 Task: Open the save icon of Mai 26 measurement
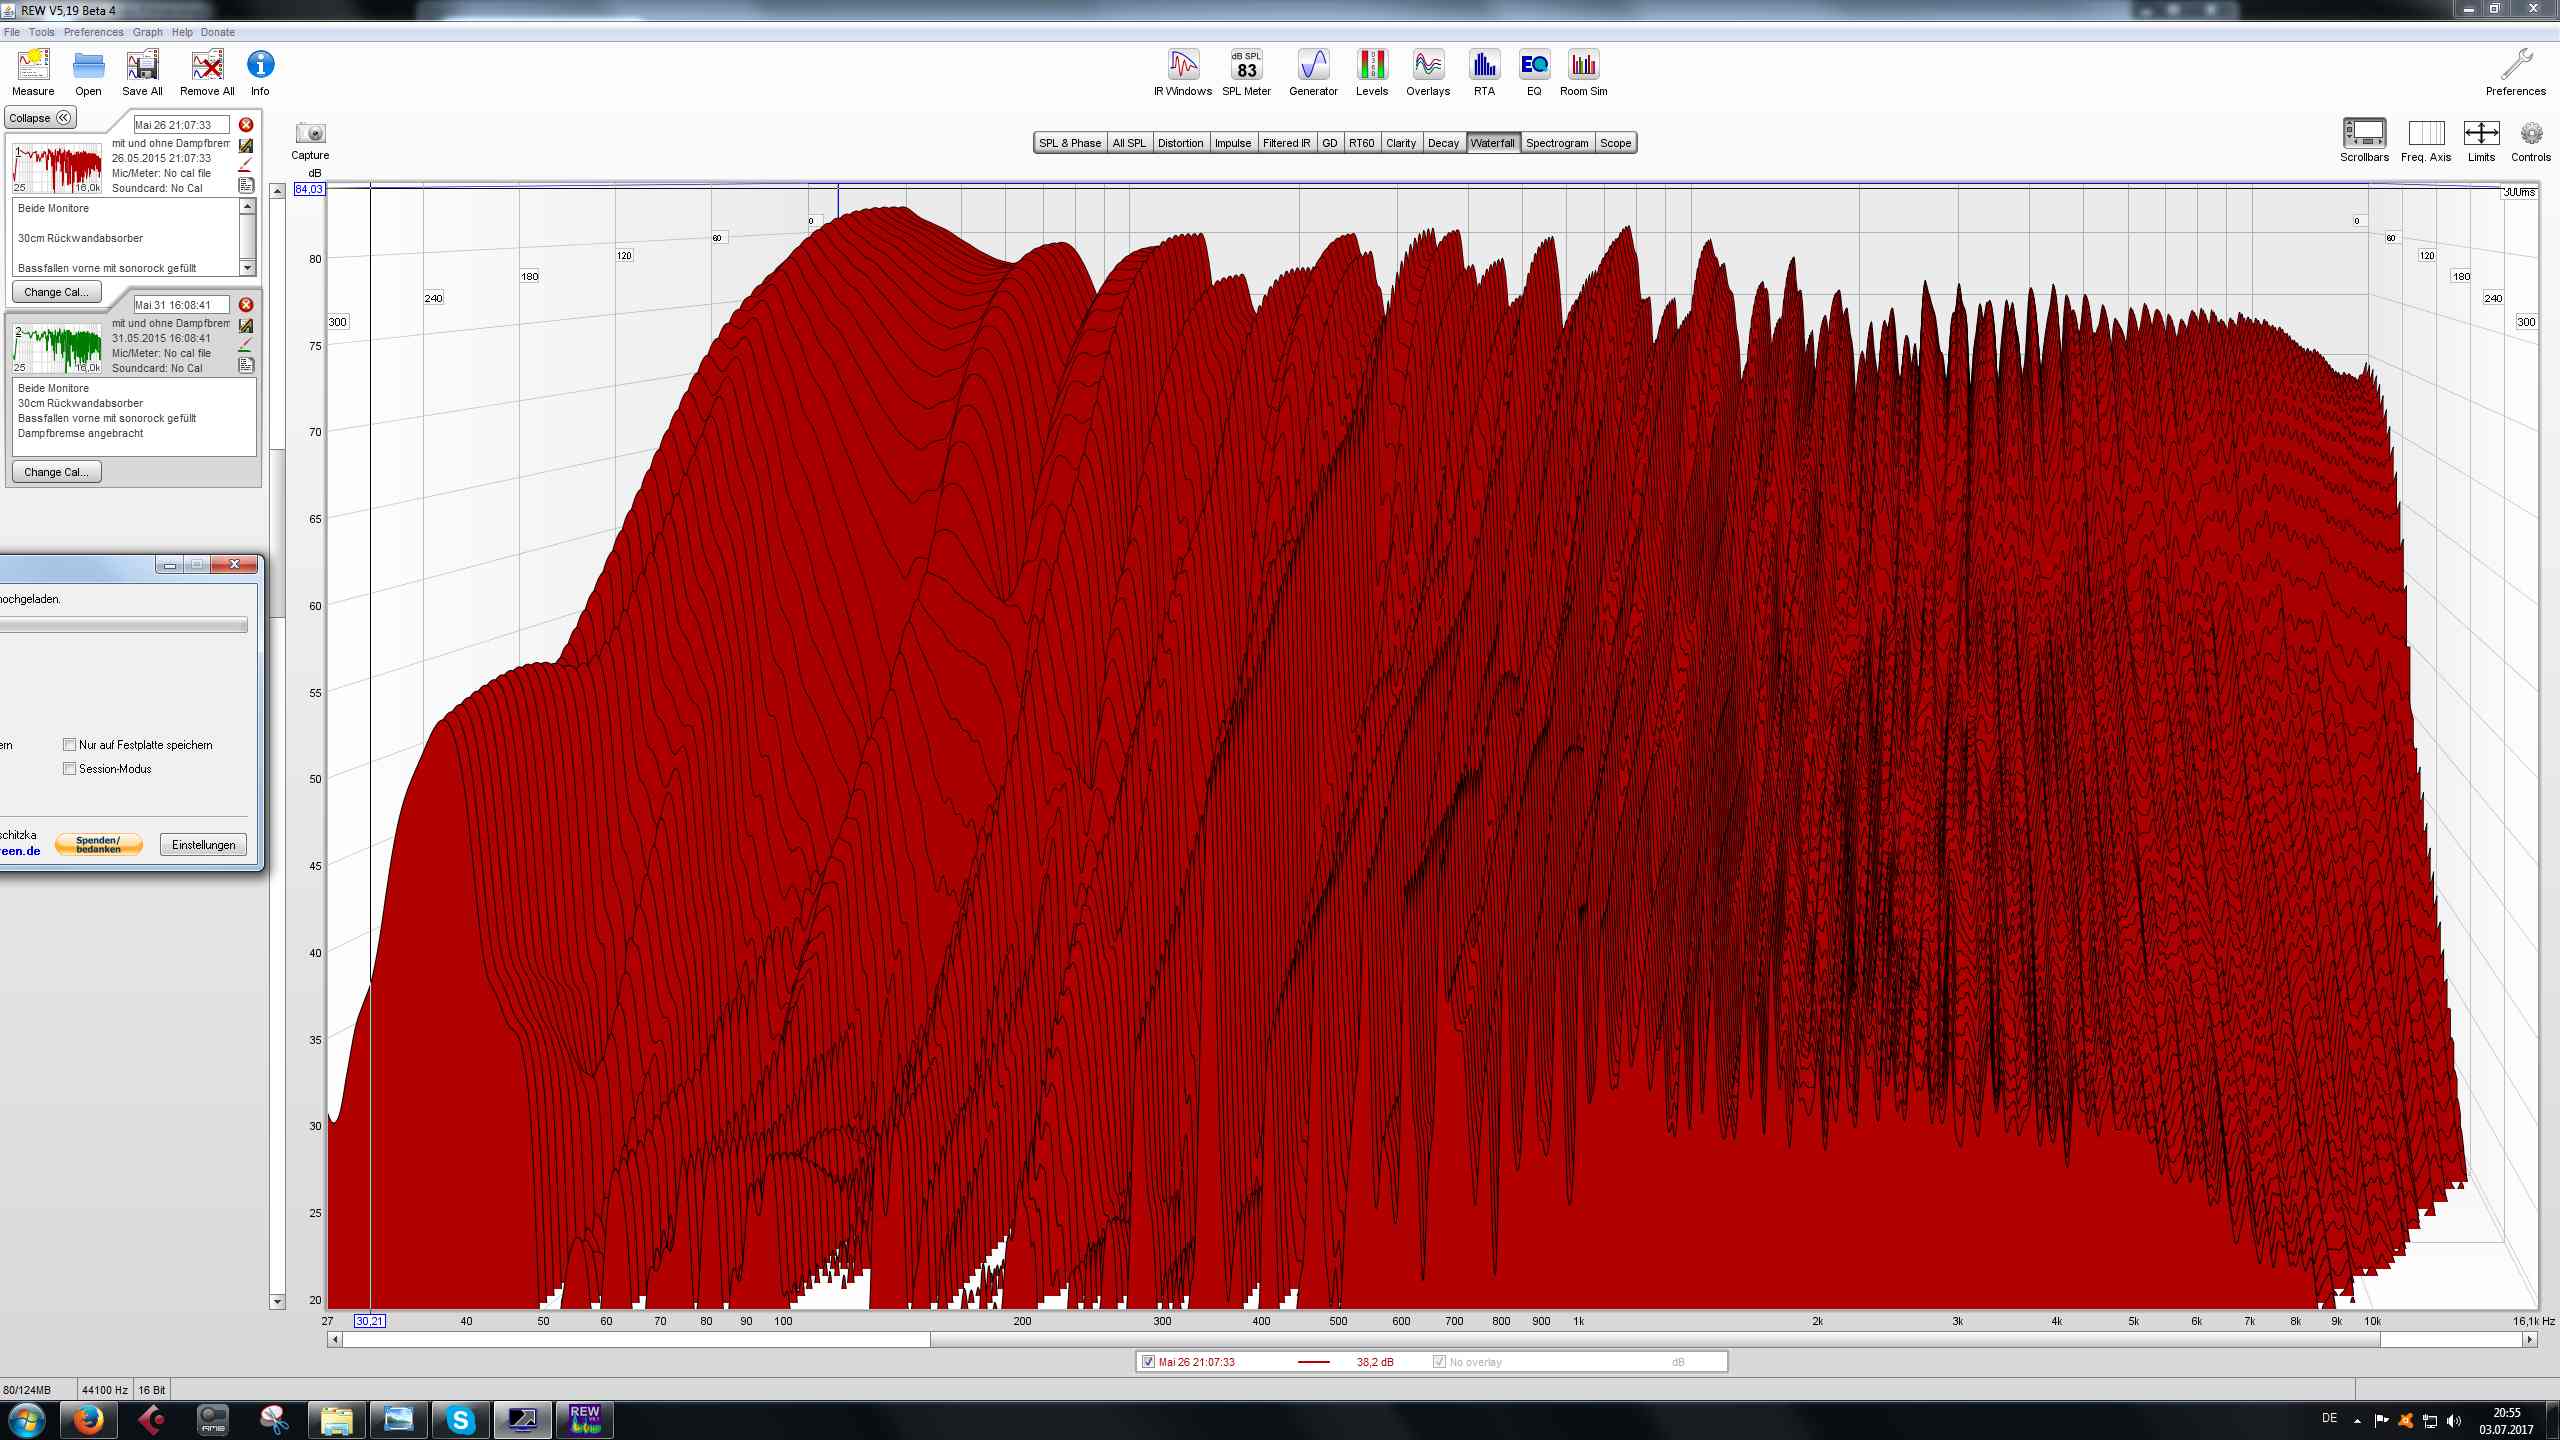pyautogui.click(x=246, y=146)
